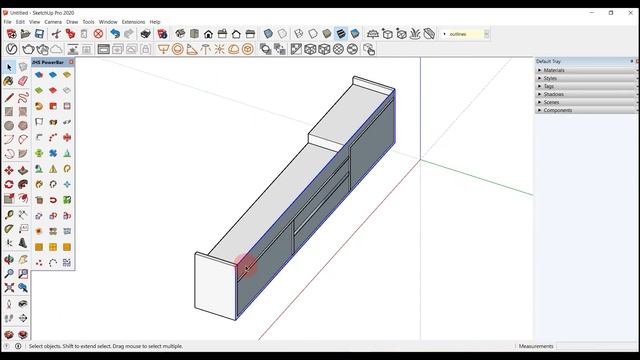This screenshot has height=360, width=640.
Task: Click the blue four-petal cross JHS PowerBar icon
Action: 53,153
